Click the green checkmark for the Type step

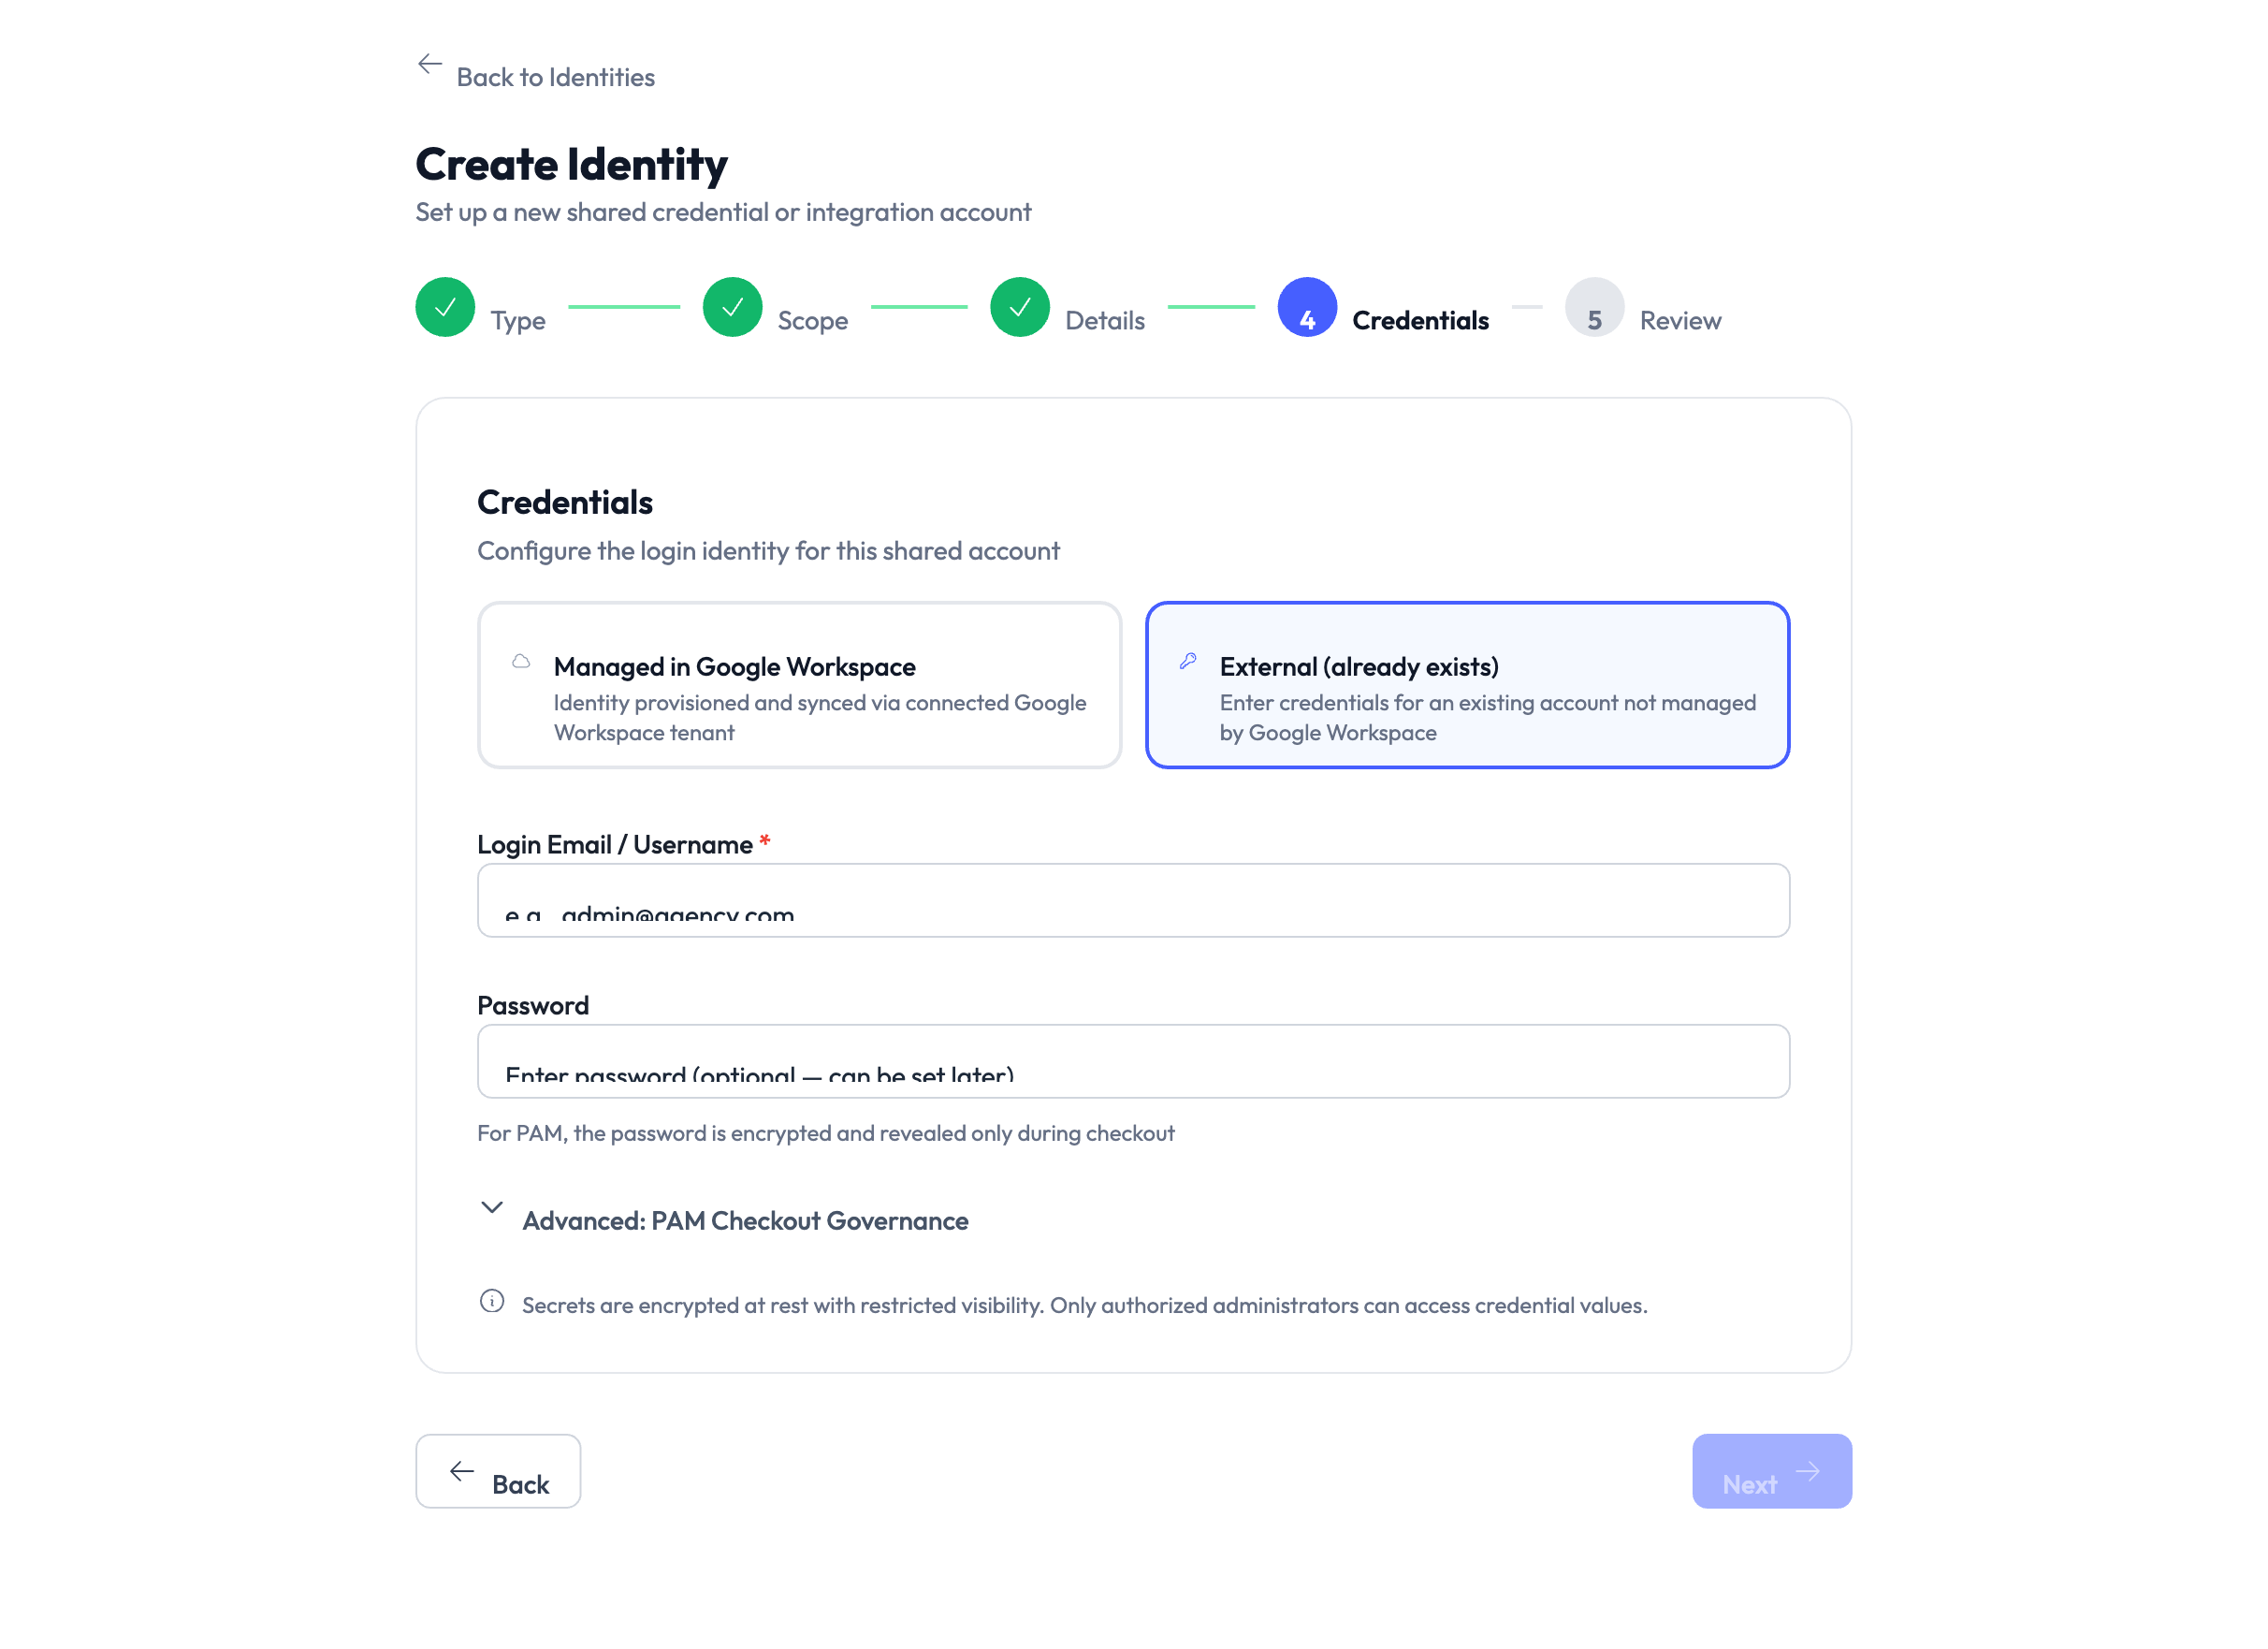pos(445,307)
